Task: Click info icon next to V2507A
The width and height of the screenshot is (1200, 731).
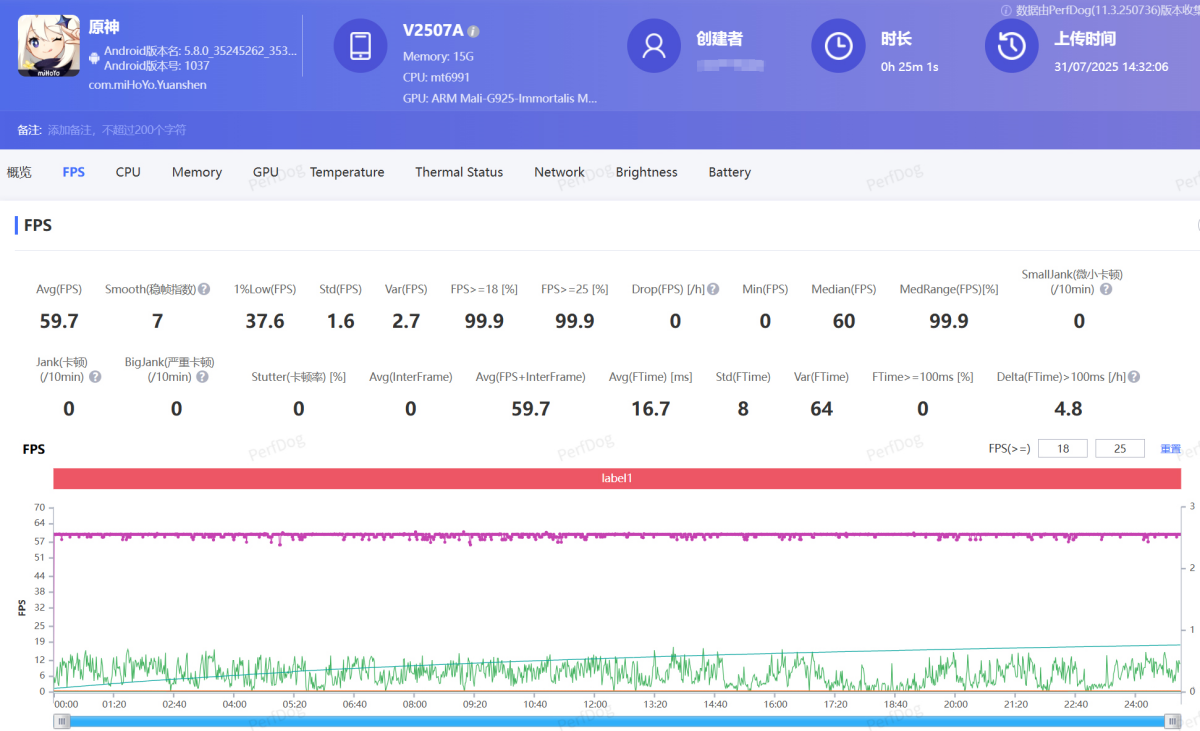Action: click(474, 31)
